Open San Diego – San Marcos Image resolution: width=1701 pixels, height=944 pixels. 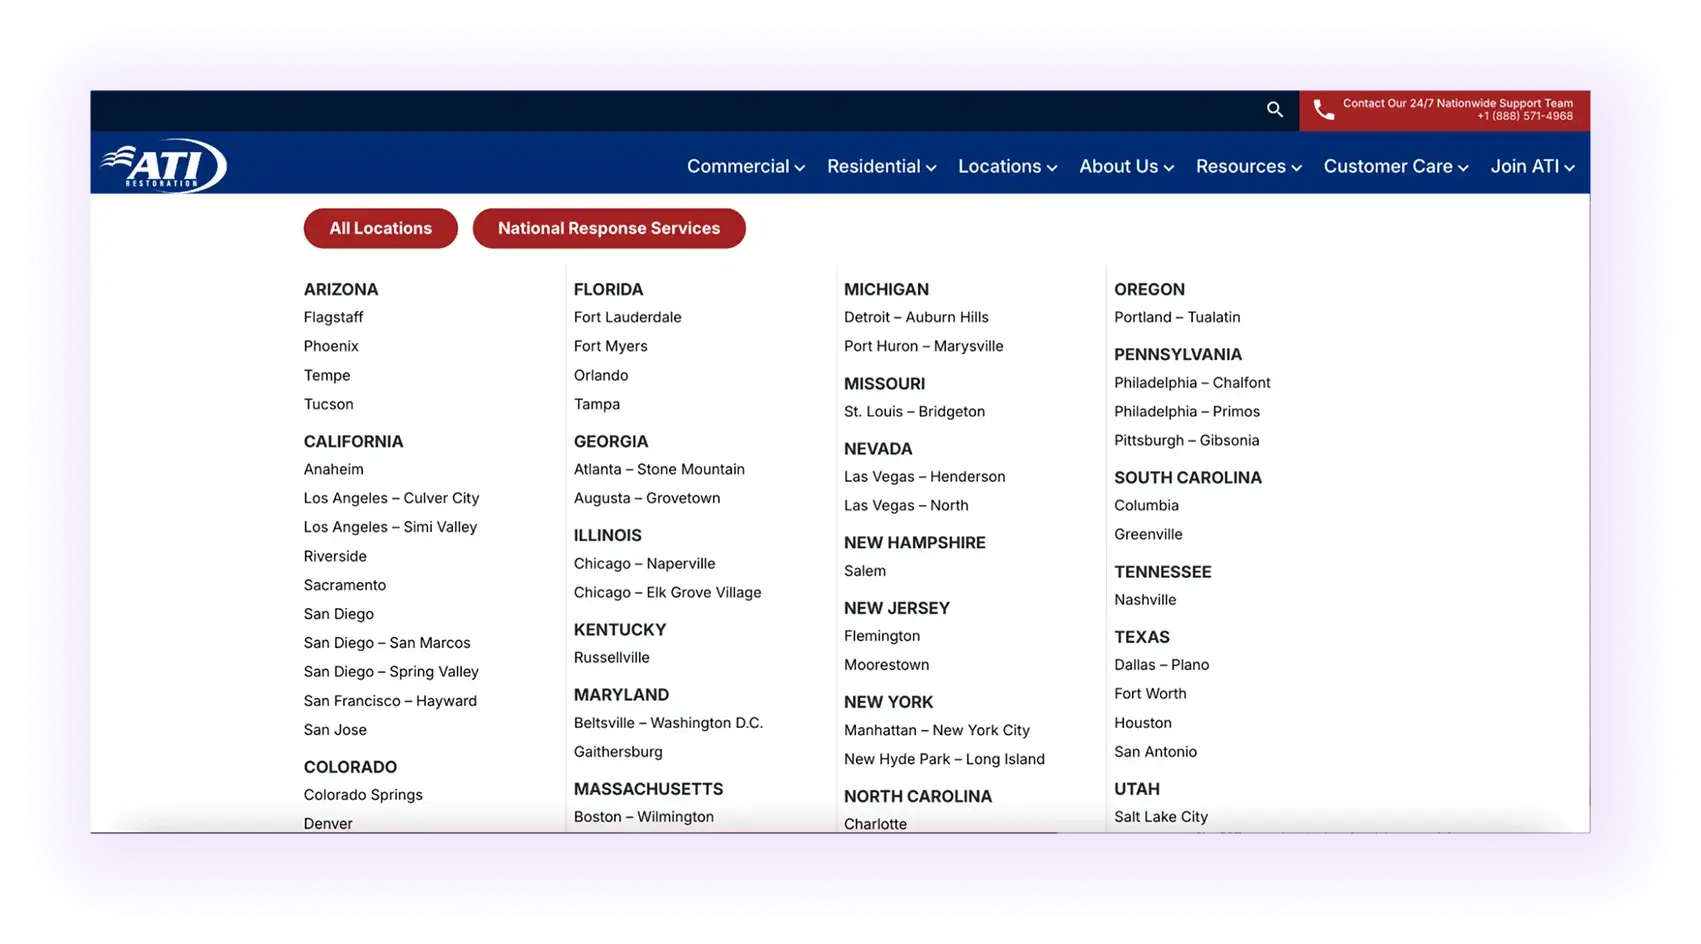click(387, 643)
